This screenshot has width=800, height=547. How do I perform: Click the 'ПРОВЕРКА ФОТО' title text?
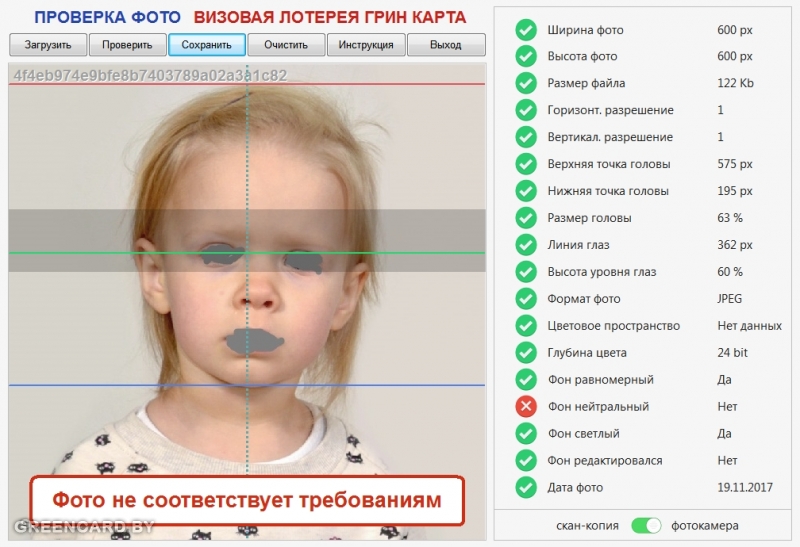pyautogui.click(x=107, y=17)
